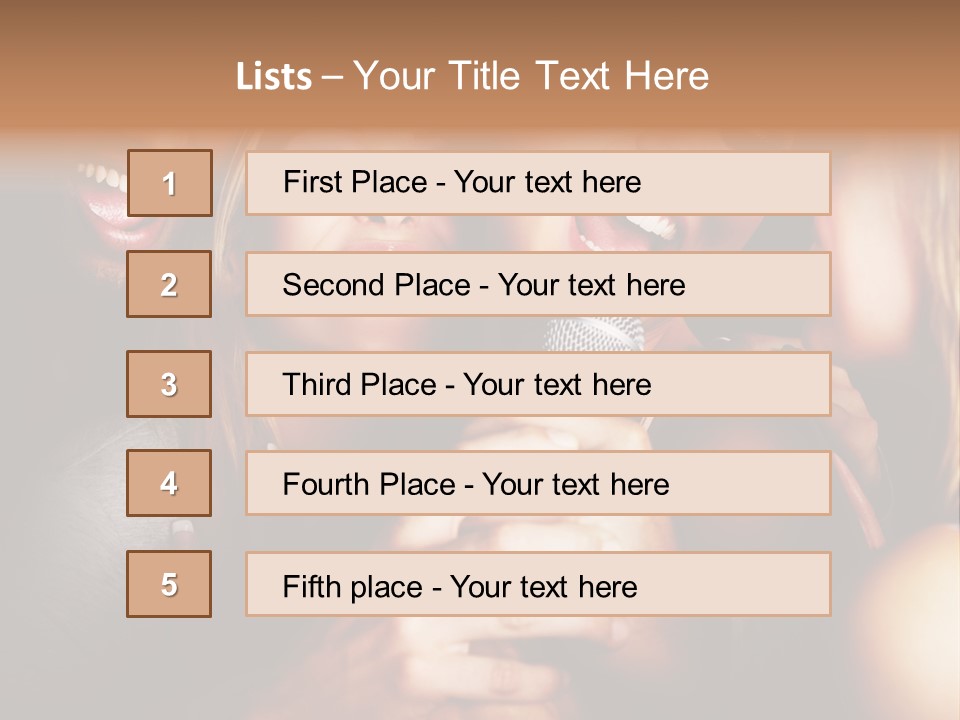Click the number 2 box
This screenshot has width=960, height=720.
click(x=169, y=284)
